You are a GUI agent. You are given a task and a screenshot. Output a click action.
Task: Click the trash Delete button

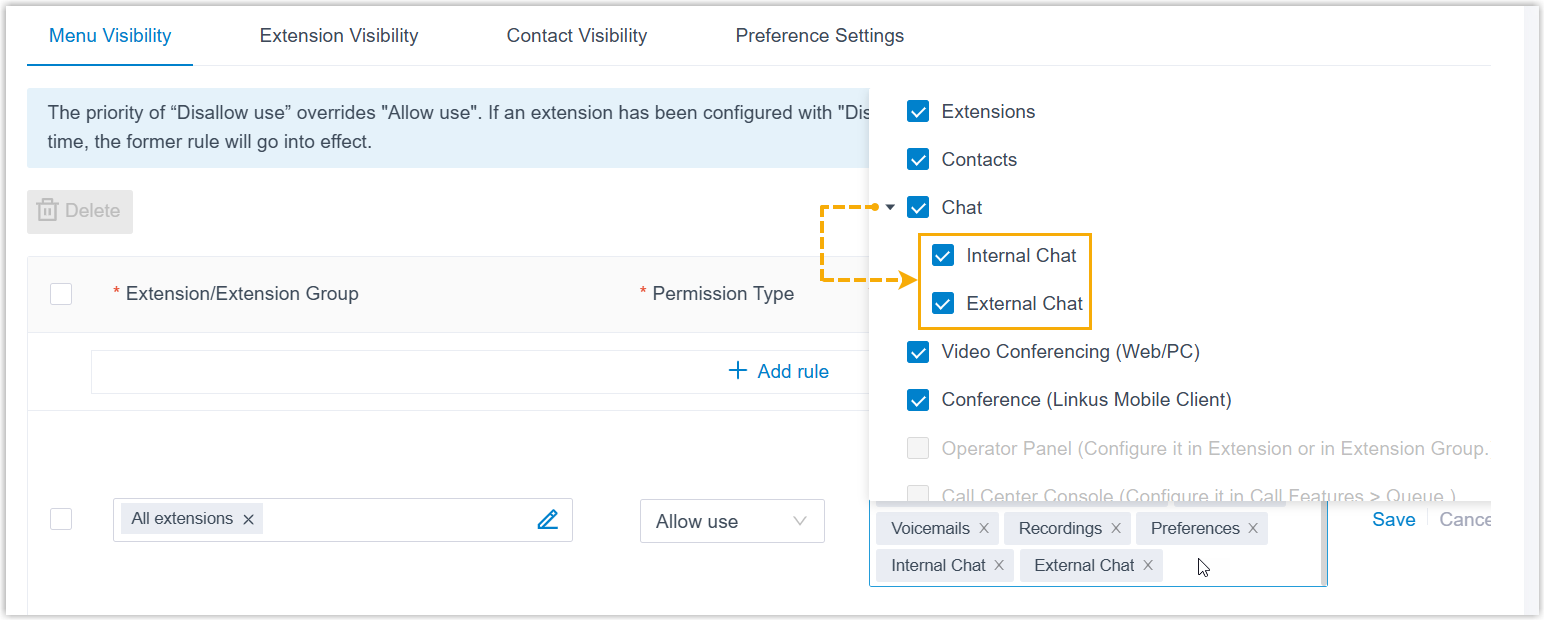coord(80,211)
